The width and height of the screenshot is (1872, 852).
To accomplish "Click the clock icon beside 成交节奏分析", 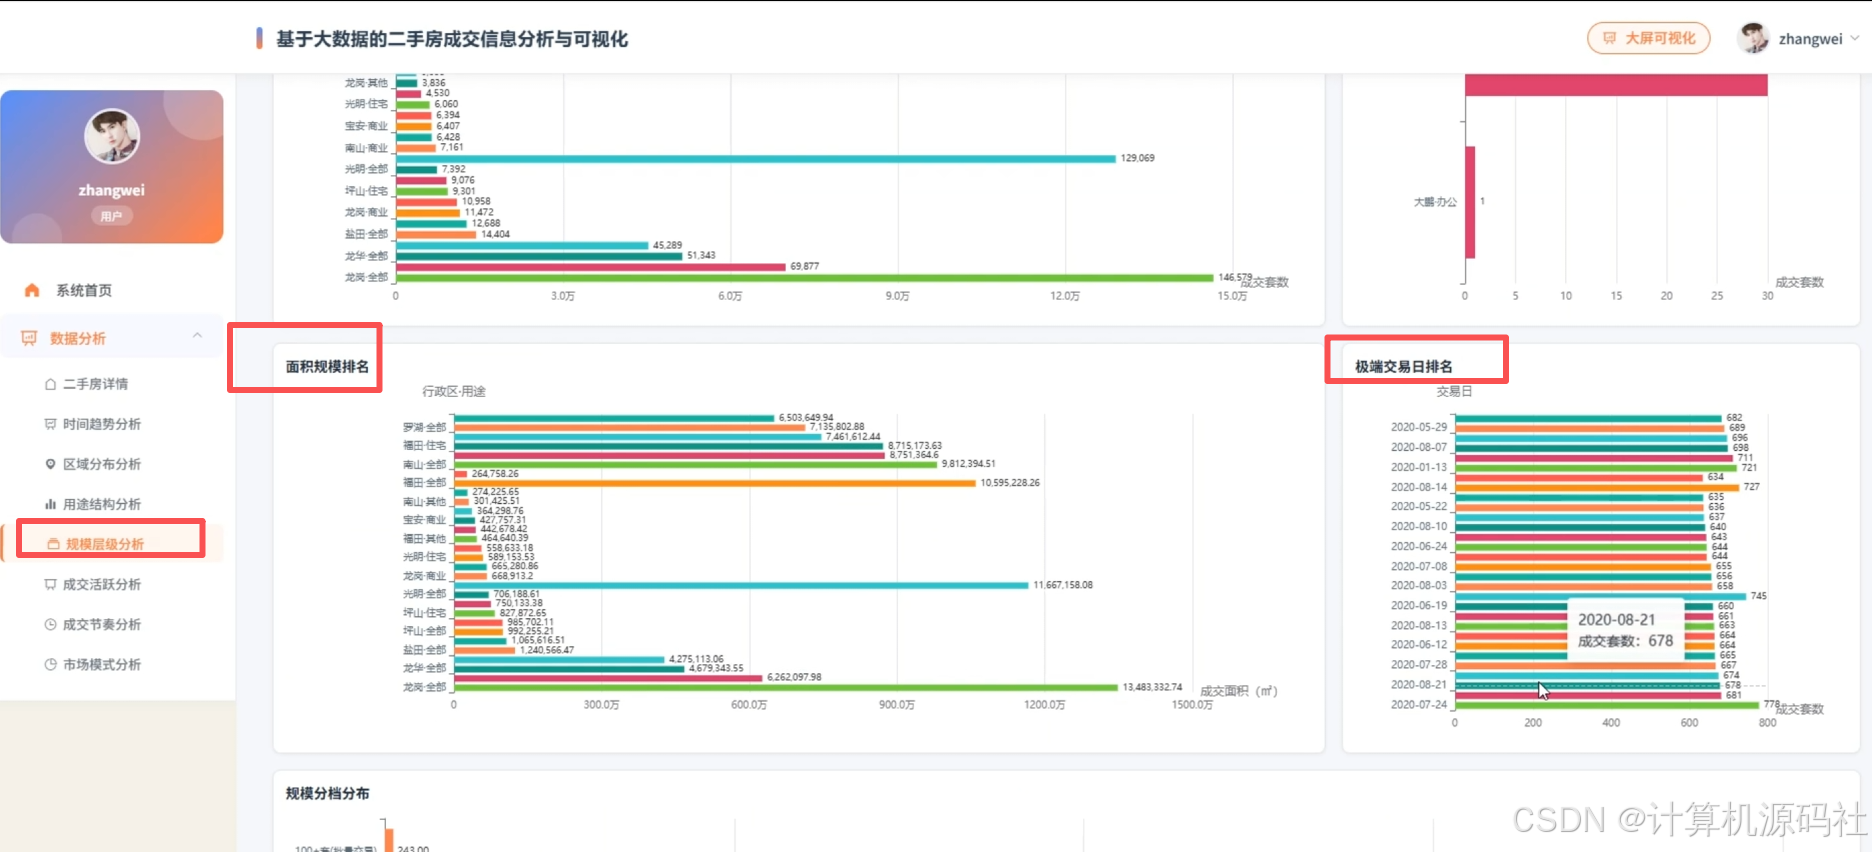I will click(50, 624).
